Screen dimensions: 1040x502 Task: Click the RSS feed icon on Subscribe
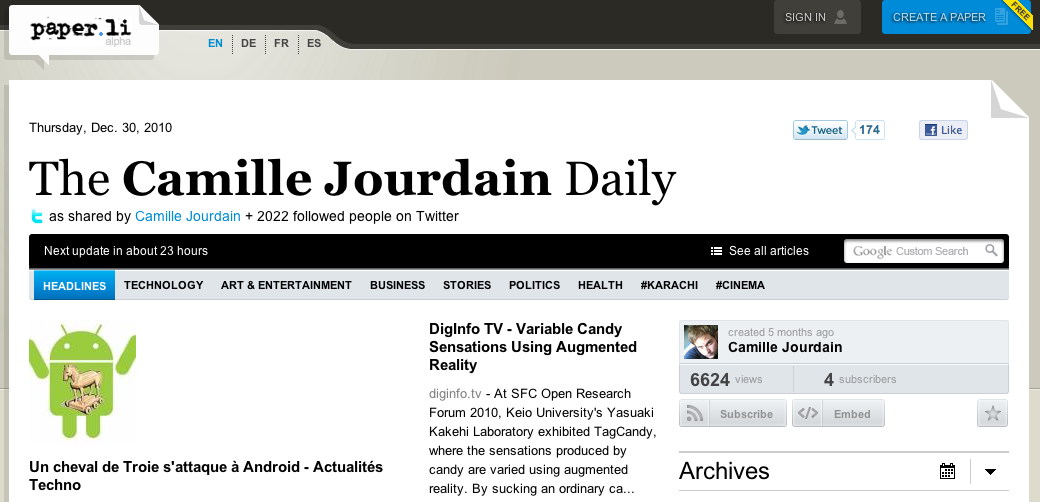[694, 413]
